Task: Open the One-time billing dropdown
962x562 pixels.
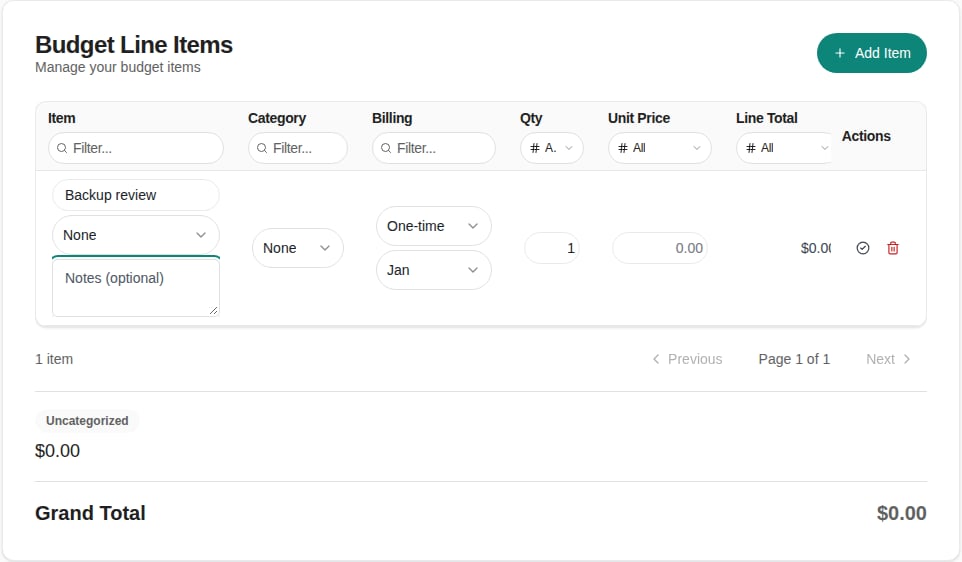Action: click(433, 226)
